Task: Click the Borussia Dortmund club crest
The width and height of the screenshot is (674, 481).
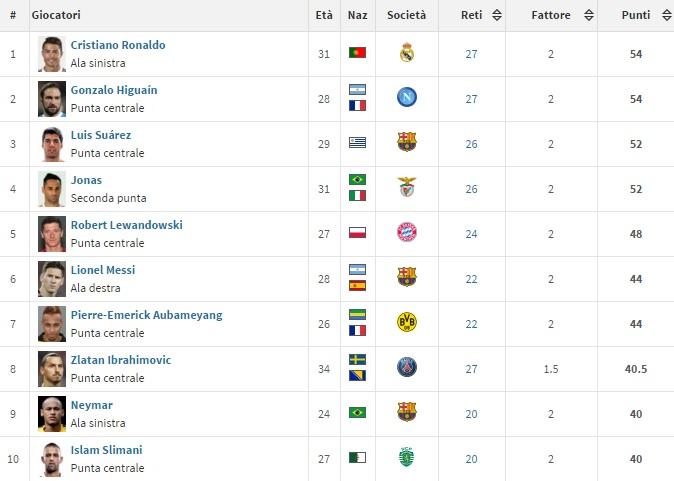Action: (x=407, y=322)
